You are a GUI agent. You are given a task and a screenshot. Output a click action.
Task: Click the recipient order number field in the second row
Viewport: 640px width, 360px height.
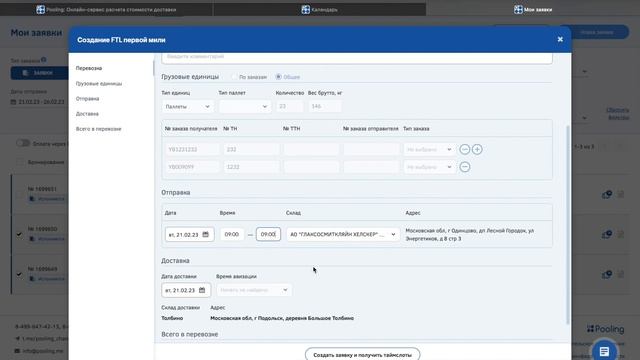point(192,167)
